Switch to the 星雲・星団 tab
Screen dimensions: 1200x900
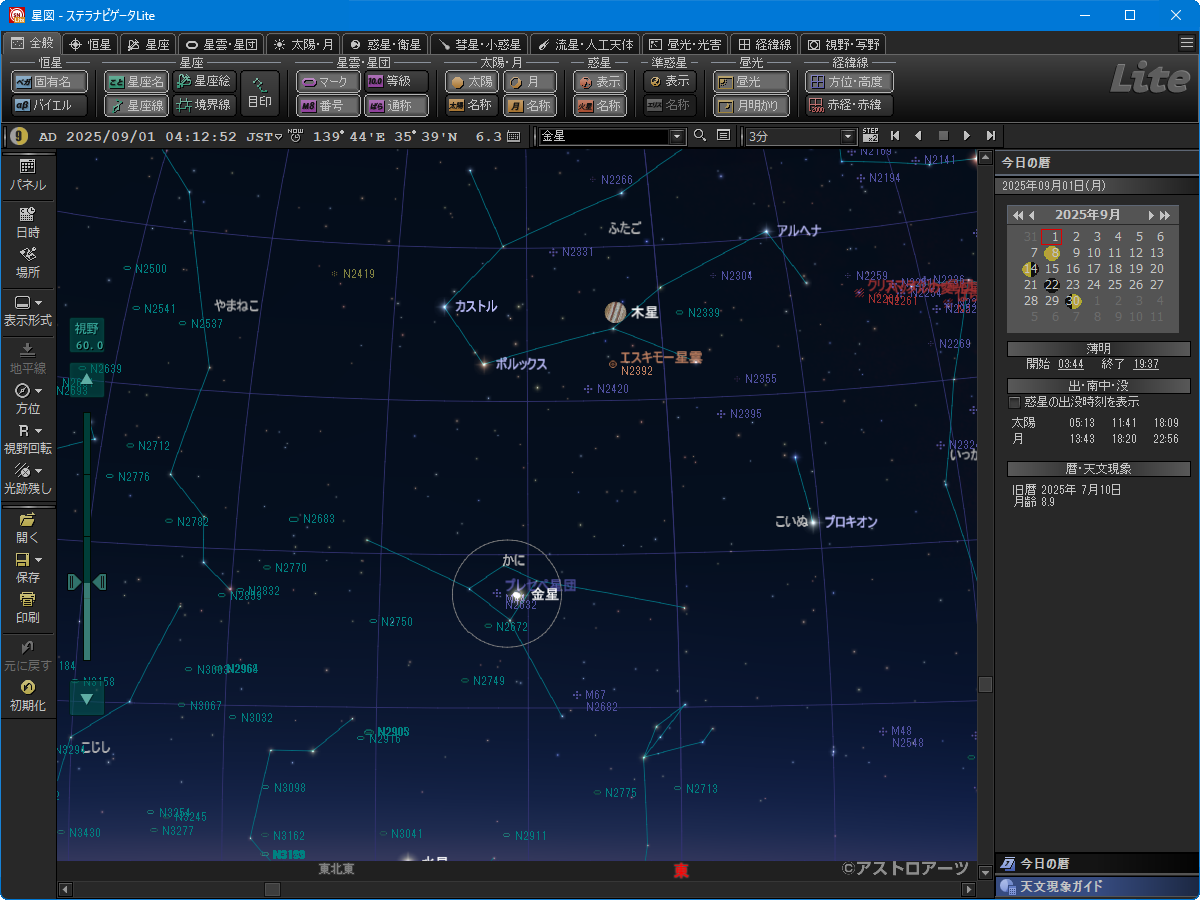[x=222, y=44]
